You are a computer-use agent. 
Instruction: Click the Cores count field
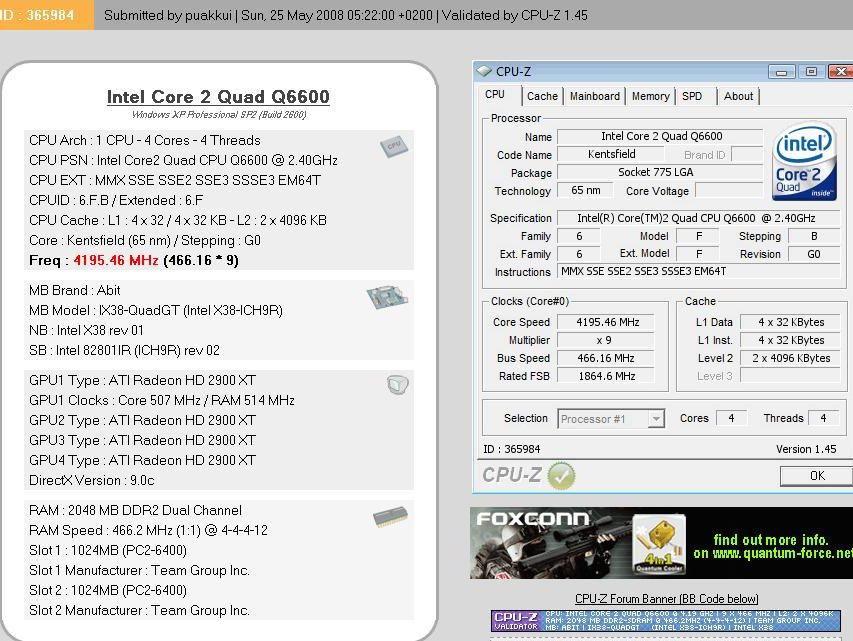[731, 418]
